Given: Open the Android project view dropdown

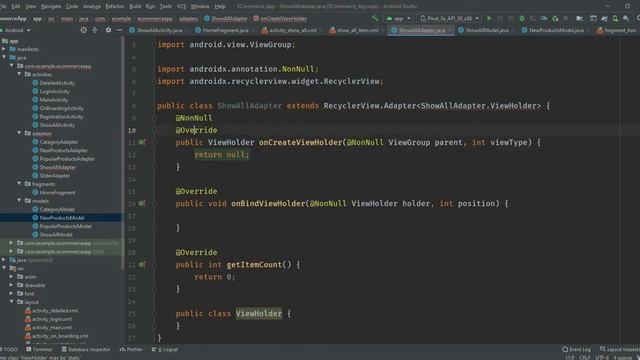Looking at the screenshot, I should click(x=16, y=30).
